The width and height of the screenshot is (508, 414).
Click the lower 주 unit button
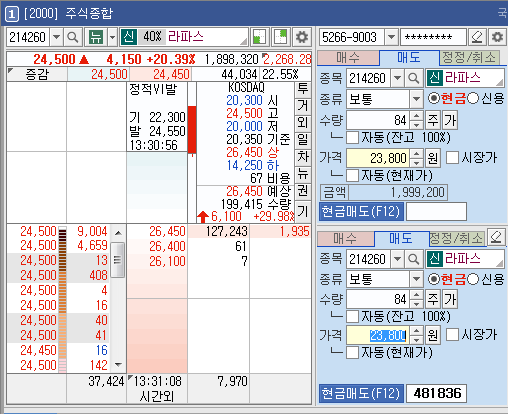[433, 299]
